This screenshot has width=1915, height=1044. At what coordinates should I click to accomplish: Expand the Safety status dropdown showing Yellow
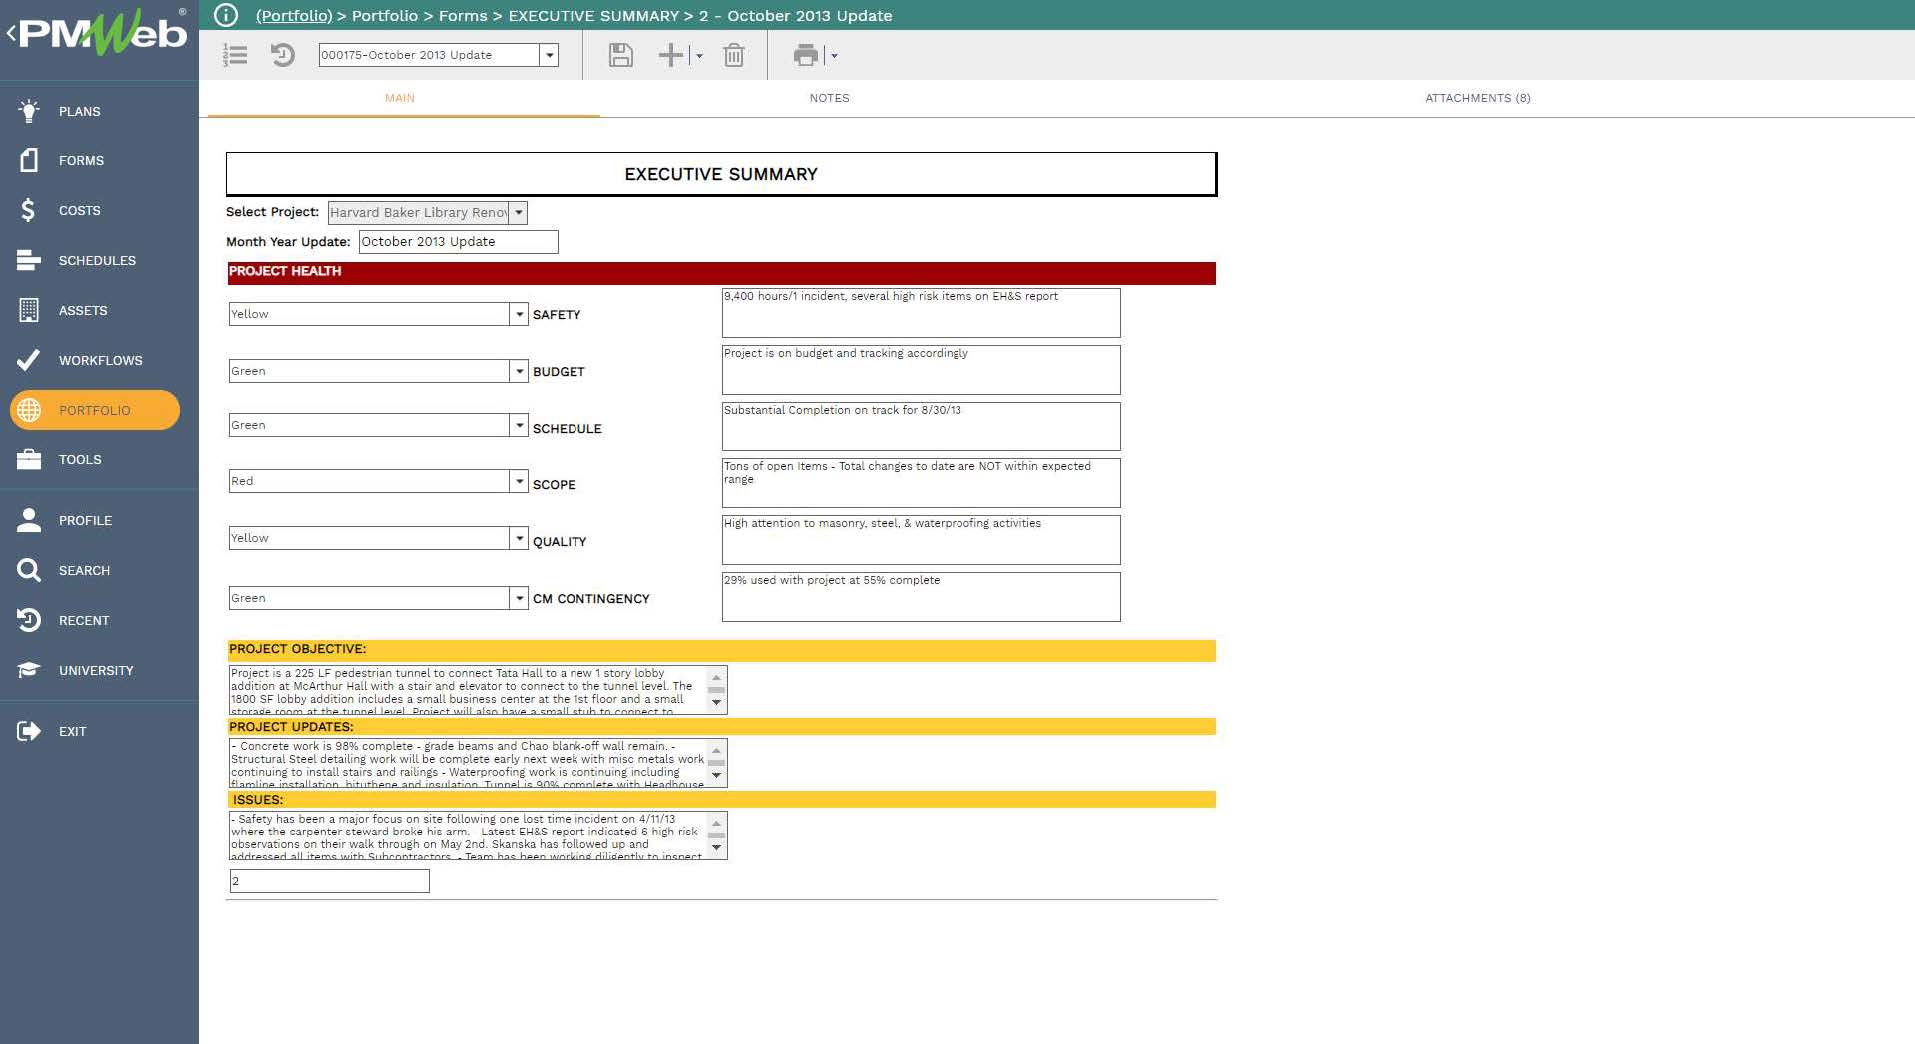pyautogui.click(x=518, y=313)
